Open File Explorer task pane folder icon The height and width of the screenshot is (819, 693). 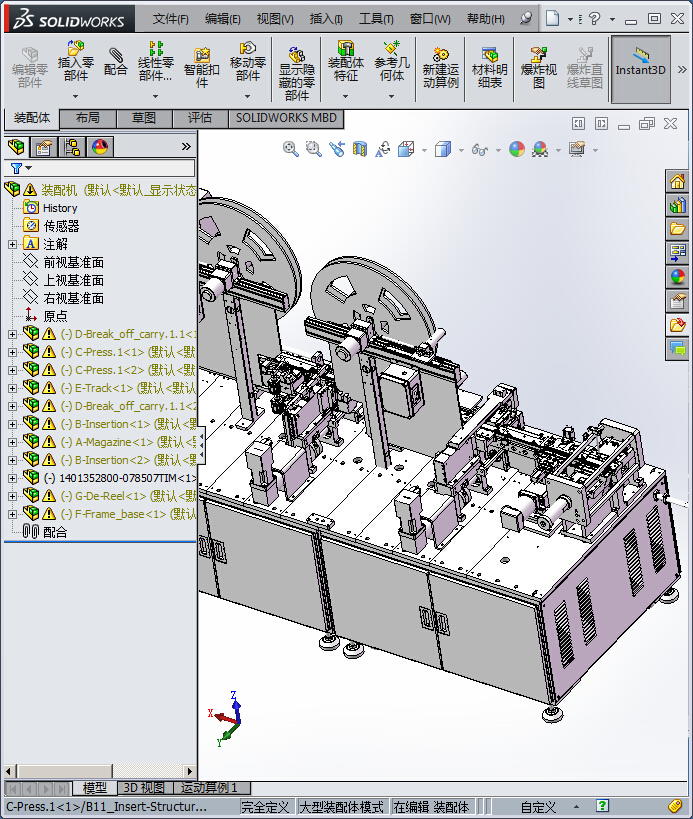pyautogui.click(x=677, y=229)
